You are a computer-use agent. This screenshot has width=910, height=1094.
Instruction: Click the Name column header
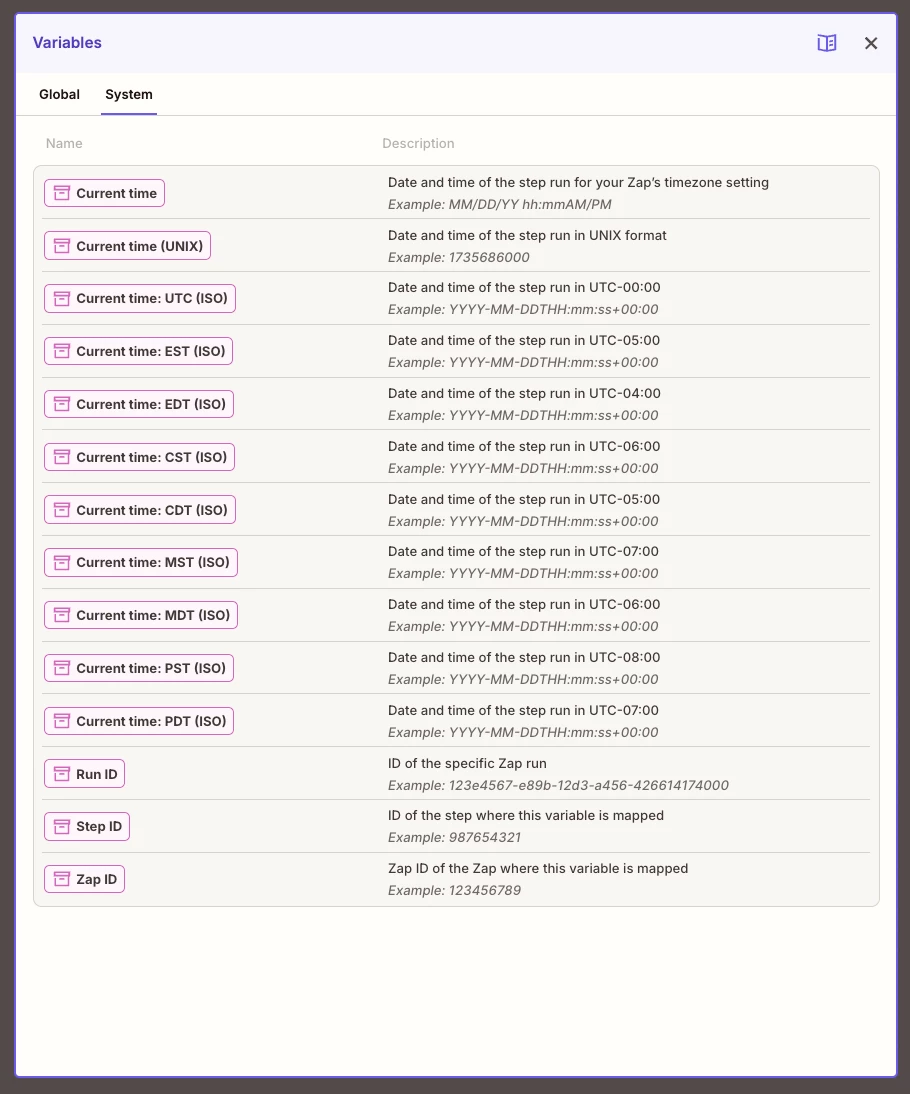pos(64,143)
